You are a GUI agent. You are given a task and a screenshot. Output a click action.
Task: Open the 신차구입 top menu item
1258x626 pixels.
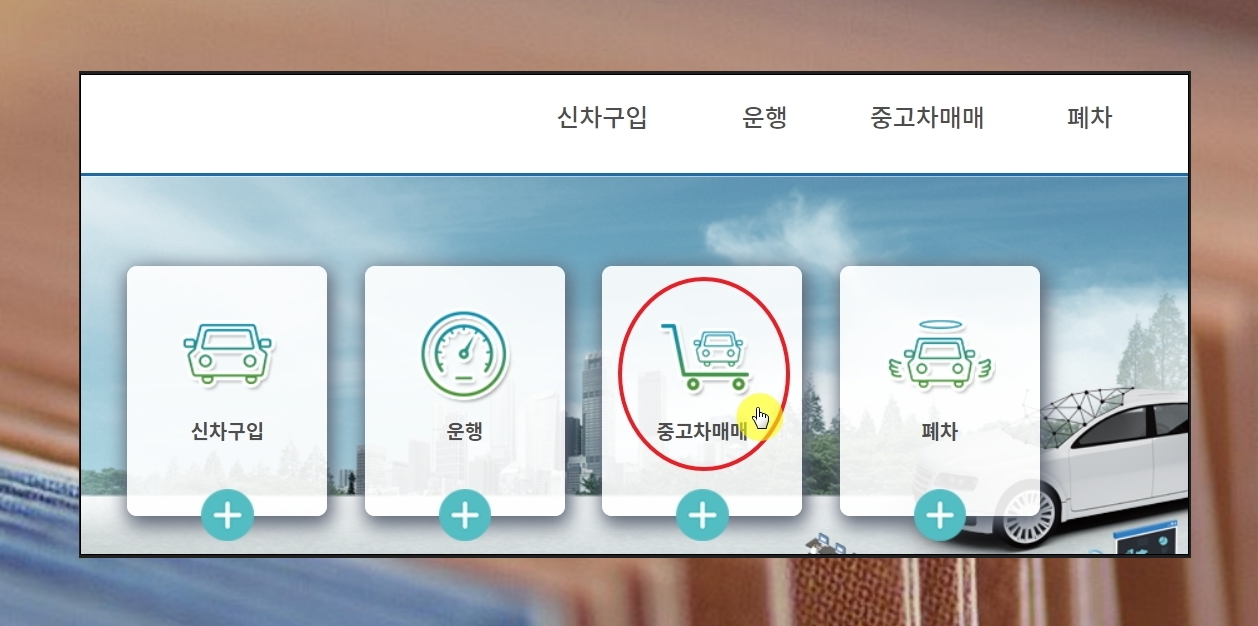[602, 118]
